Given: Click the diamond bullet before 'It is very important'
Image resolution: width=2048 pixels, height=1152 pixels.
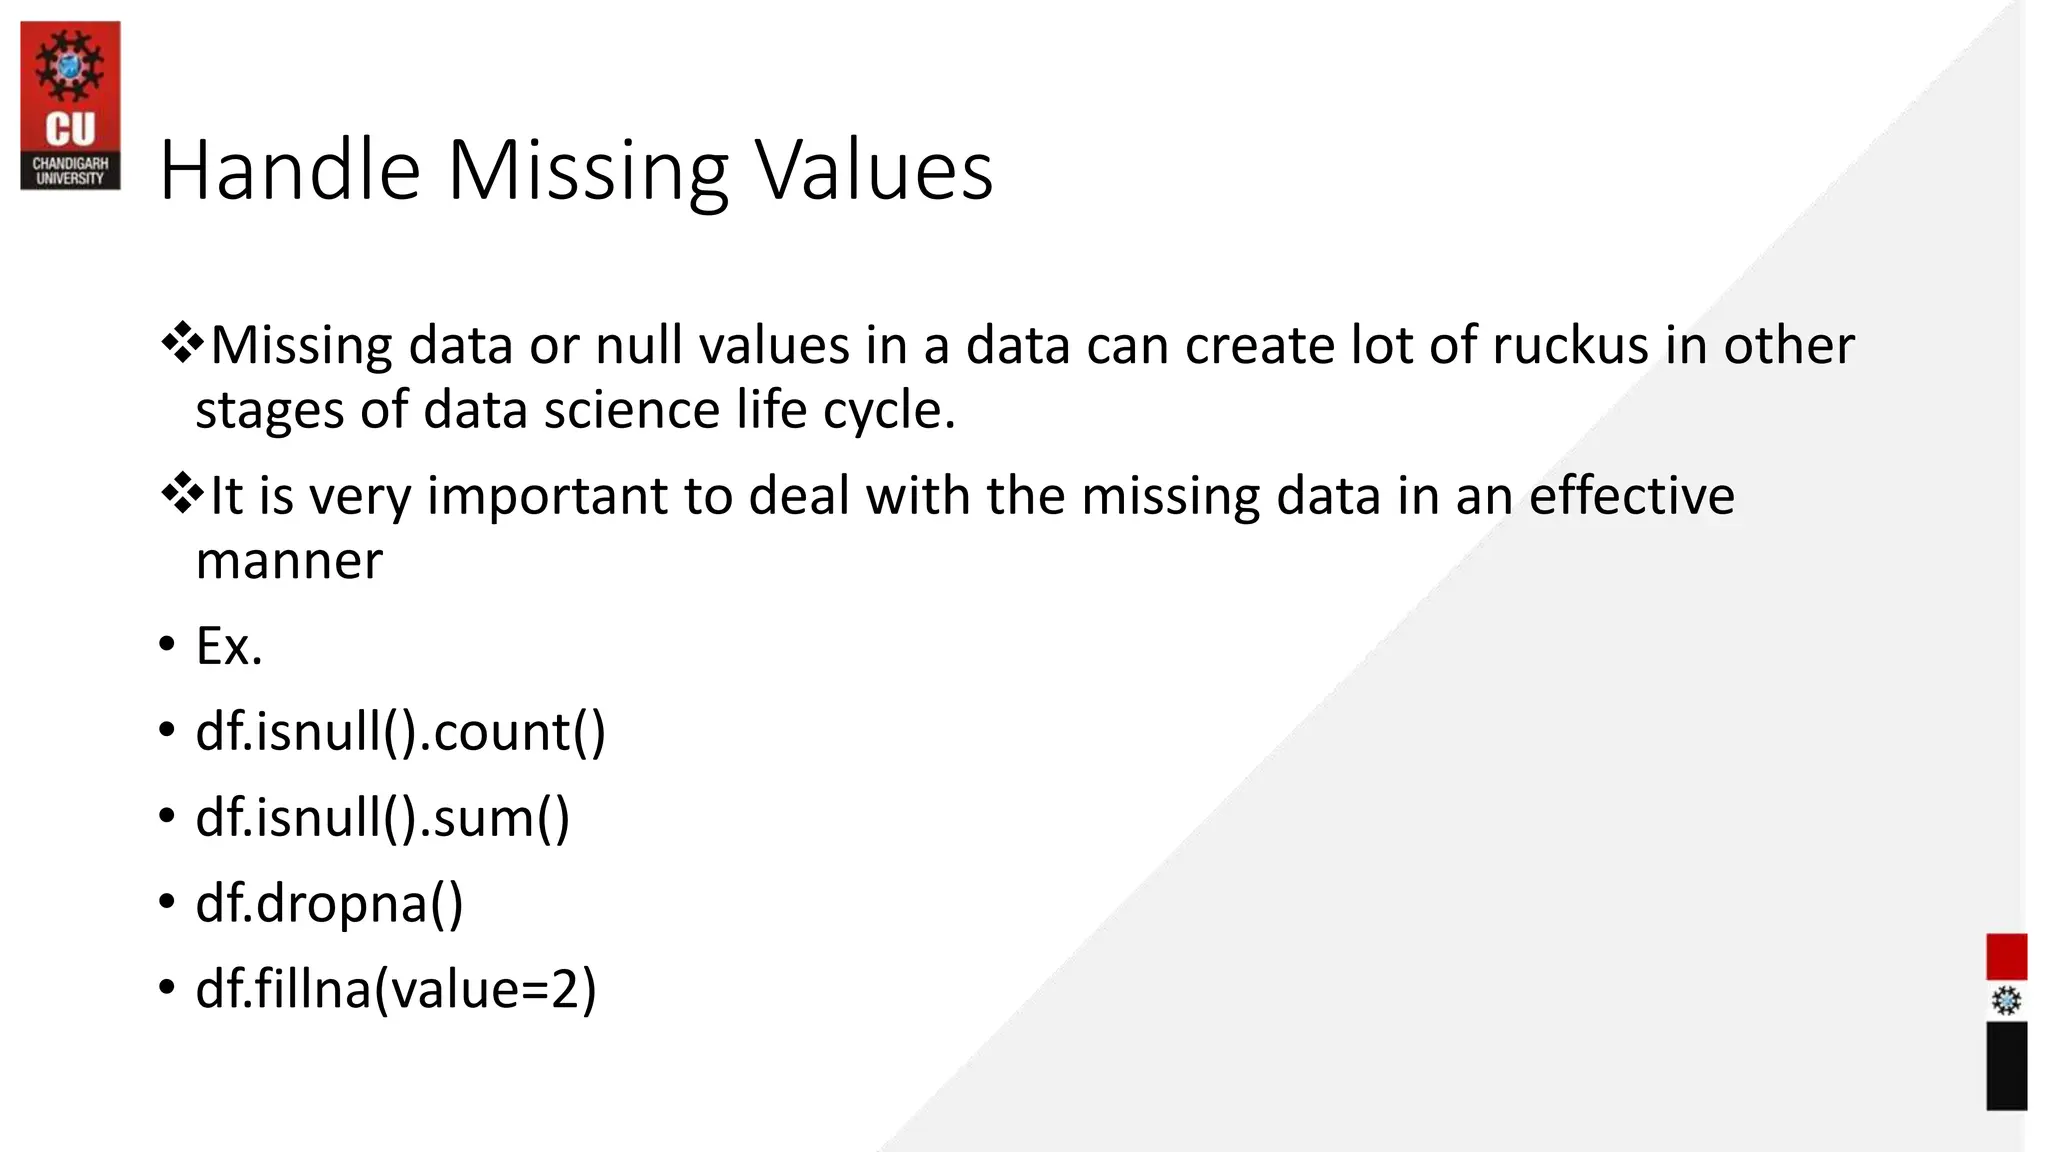Looking at the screenshot, I should [x=182, y=494].
